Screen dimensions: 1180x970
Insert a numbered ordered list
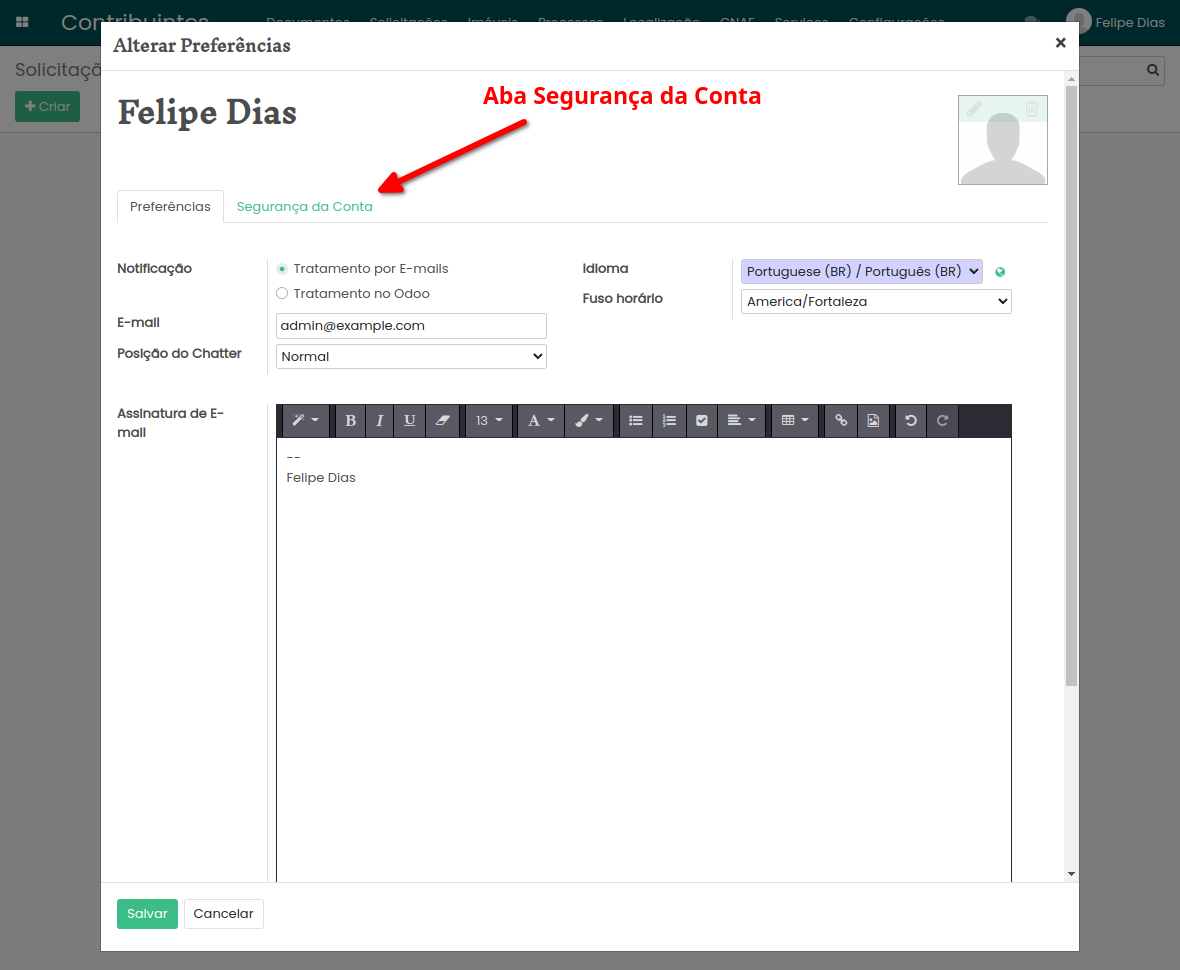point(669,421)
